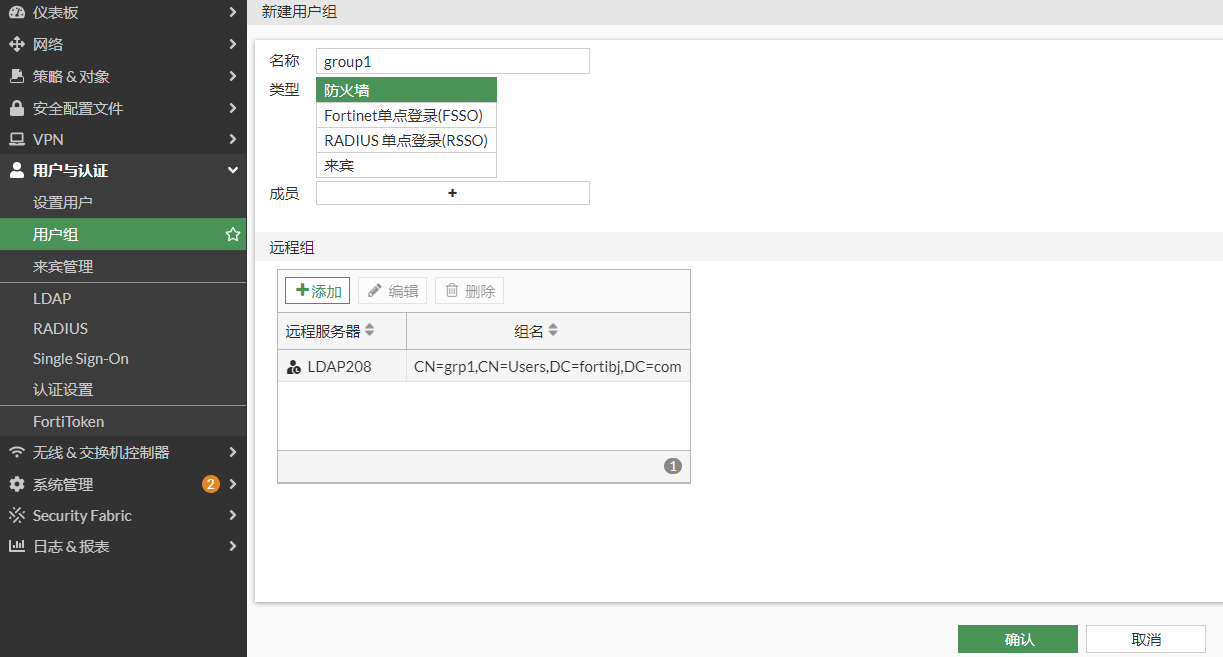Sort by the 组名 column header
The height and width of the screenshot is (657, 1223).
tap(537, 331)
